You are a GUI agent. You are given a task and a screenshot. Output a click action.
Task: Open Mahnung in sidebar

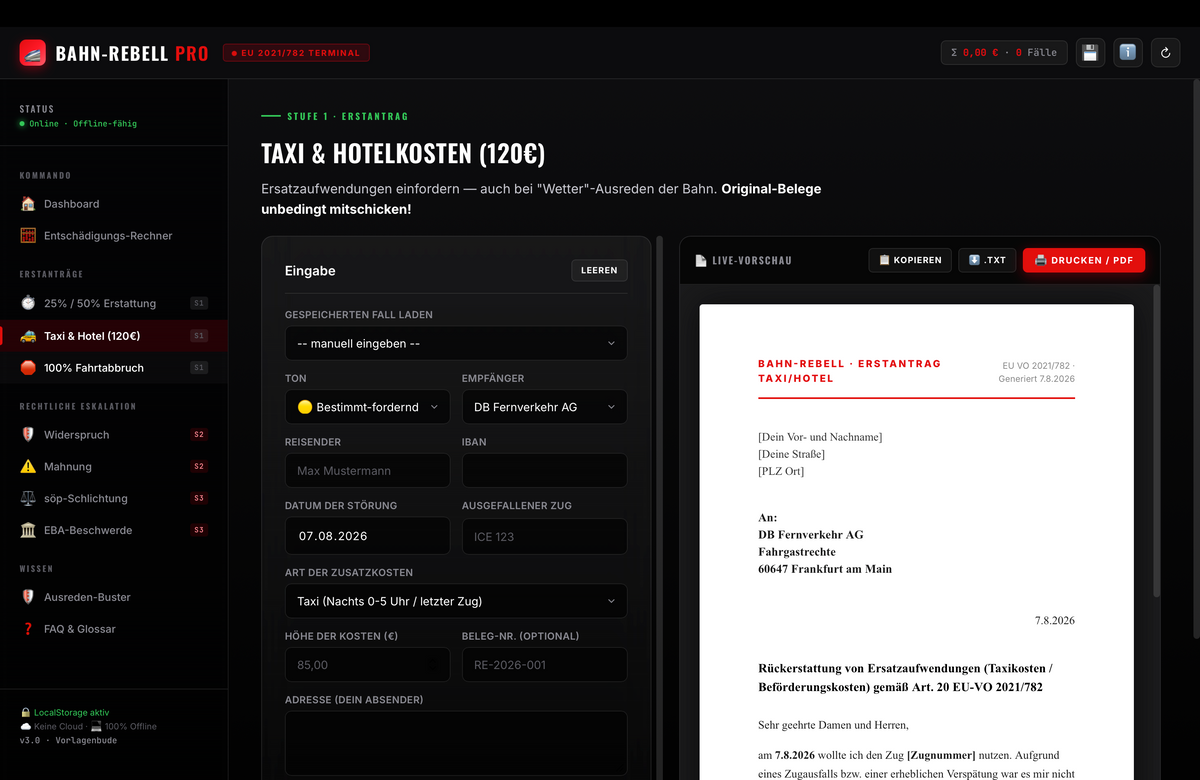[113, 467]
